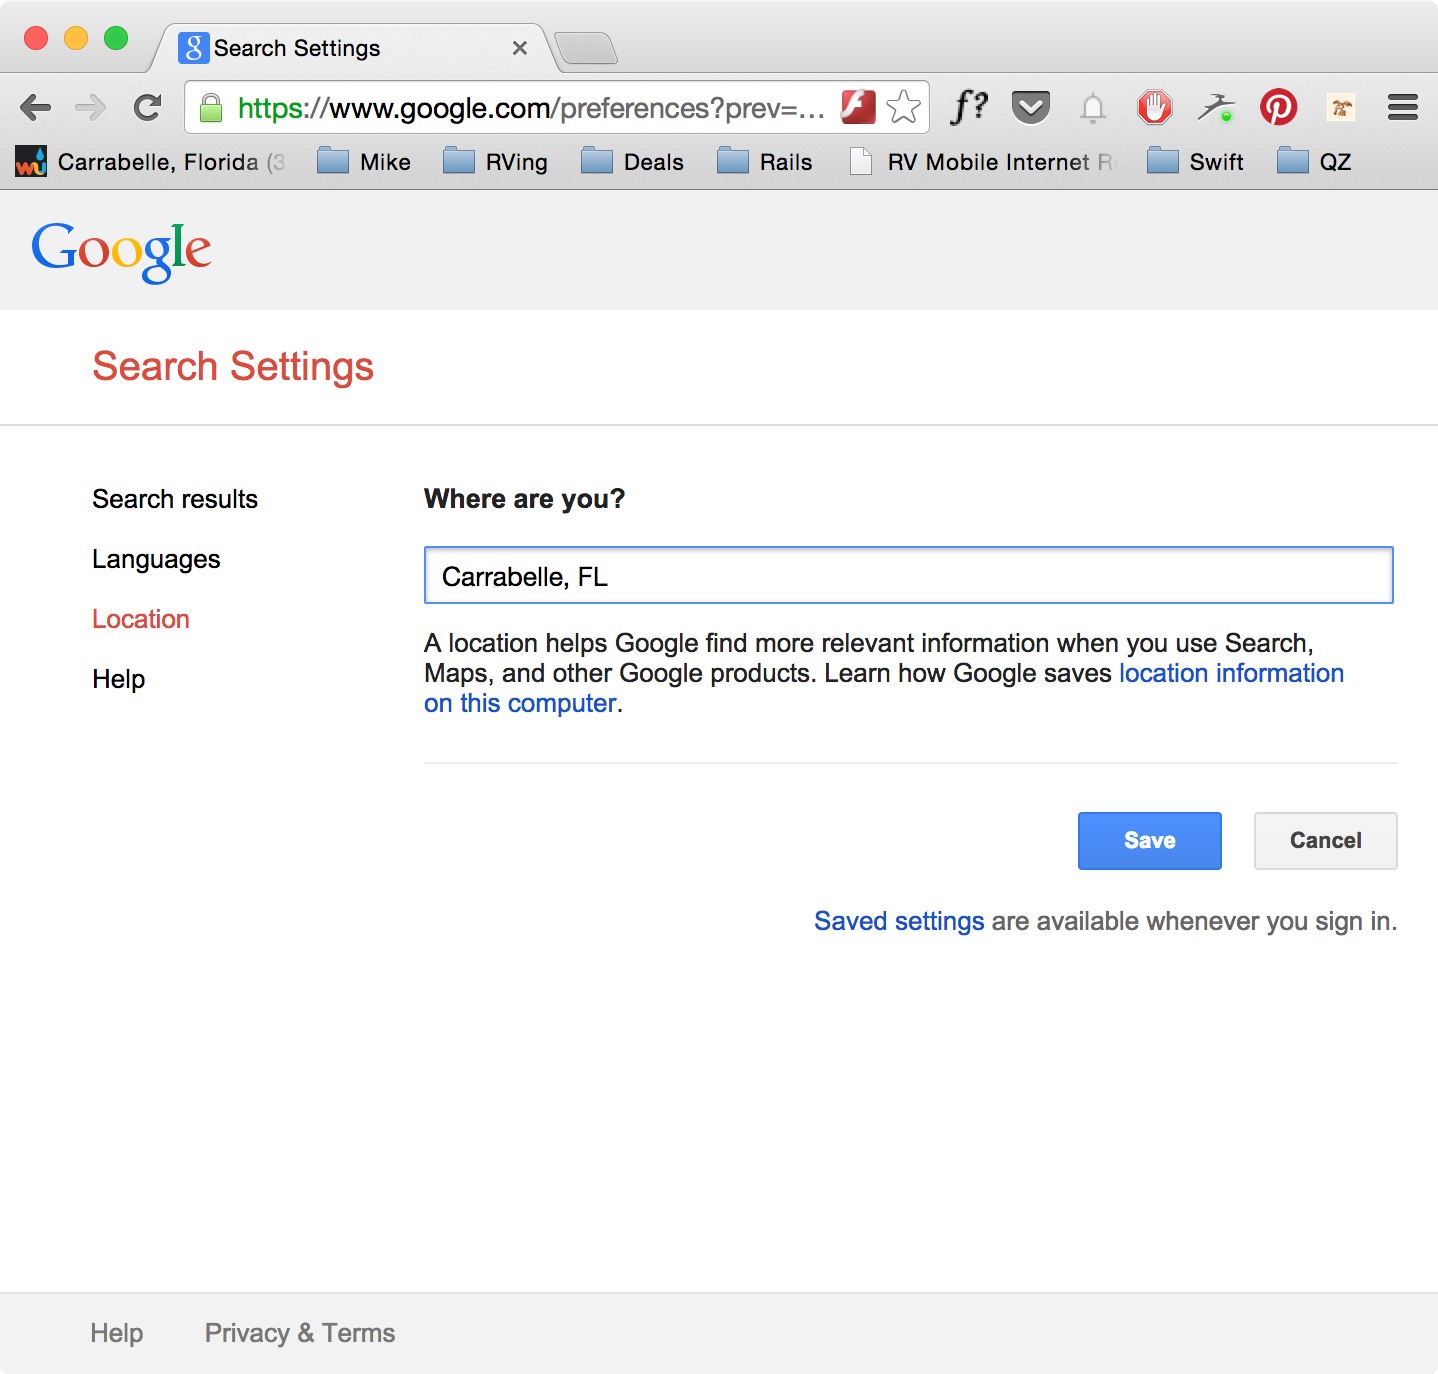Viewport: 1438px width, 1374px height.
Task: Click the green padlock security icon
Action: click(211, 107)
